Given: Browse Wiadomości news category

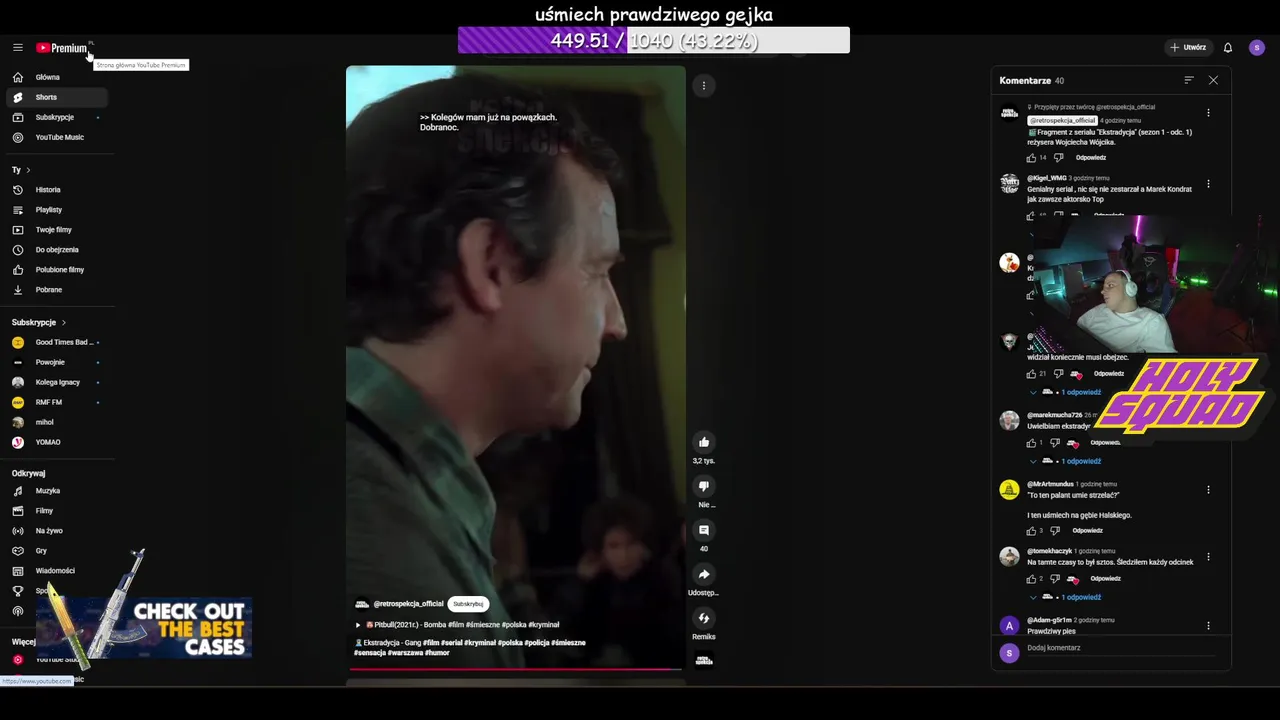Looking at the screenshot, I should point(57,571).
